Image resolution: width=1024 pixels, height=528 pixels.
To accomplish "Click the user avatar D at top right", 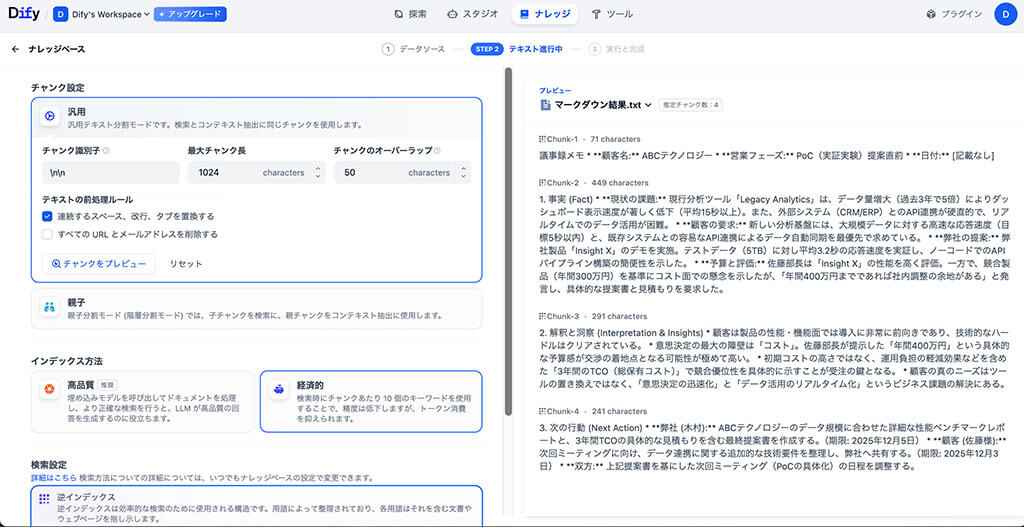I will coord(1005,14).
